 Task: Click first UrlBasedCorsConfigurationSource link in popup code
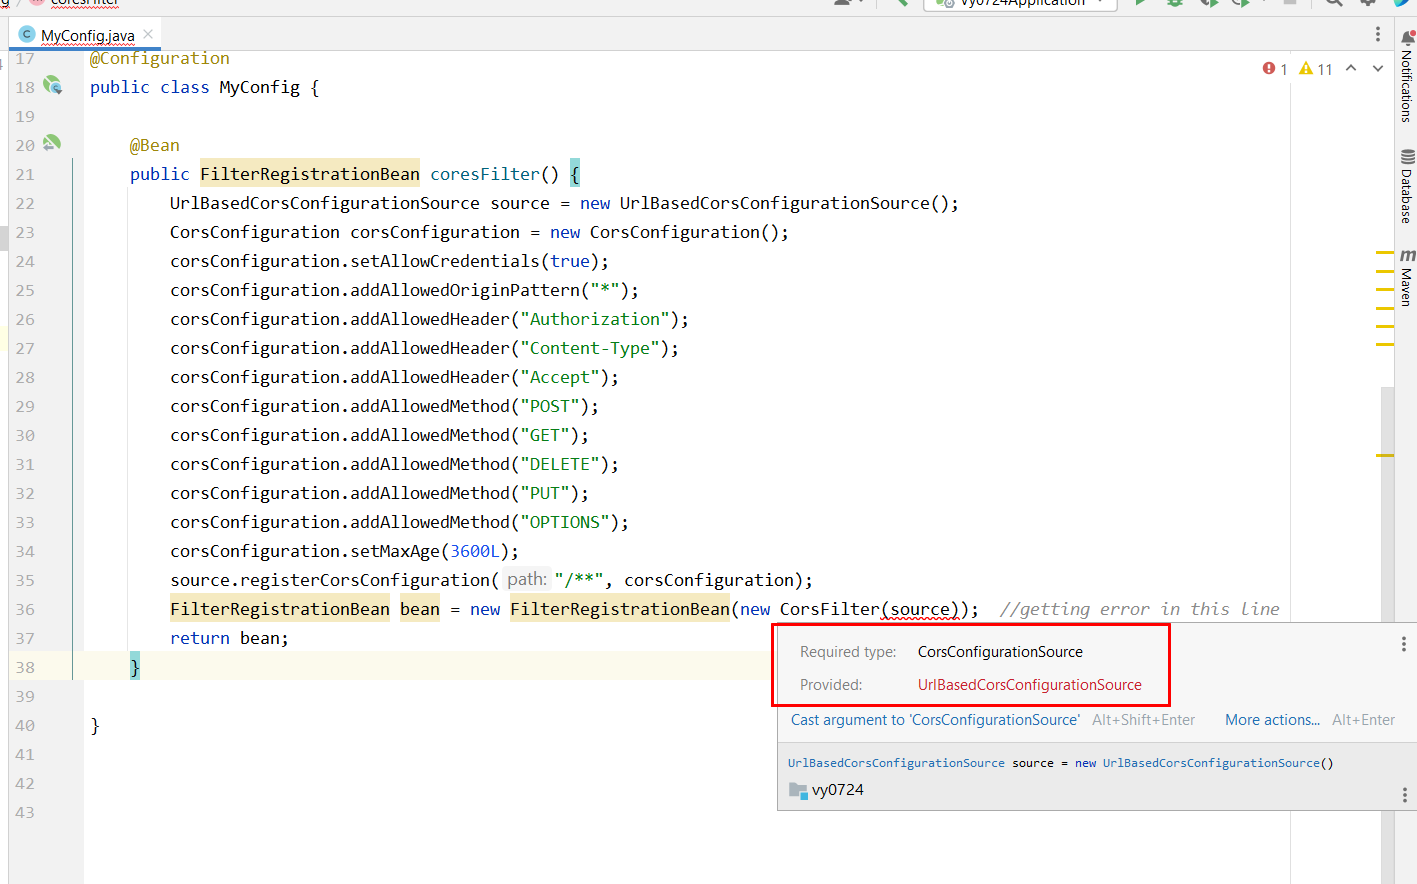click(x=896, y=763)
